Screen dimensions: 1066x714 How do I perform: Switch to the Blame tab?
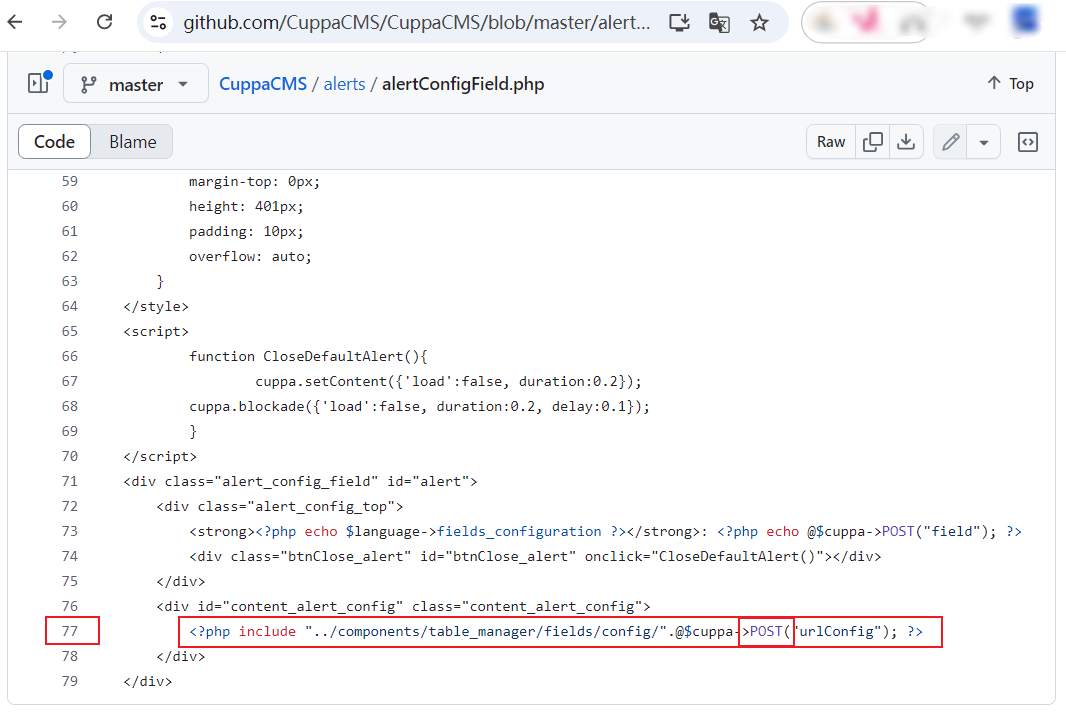[x=132, y=142]
